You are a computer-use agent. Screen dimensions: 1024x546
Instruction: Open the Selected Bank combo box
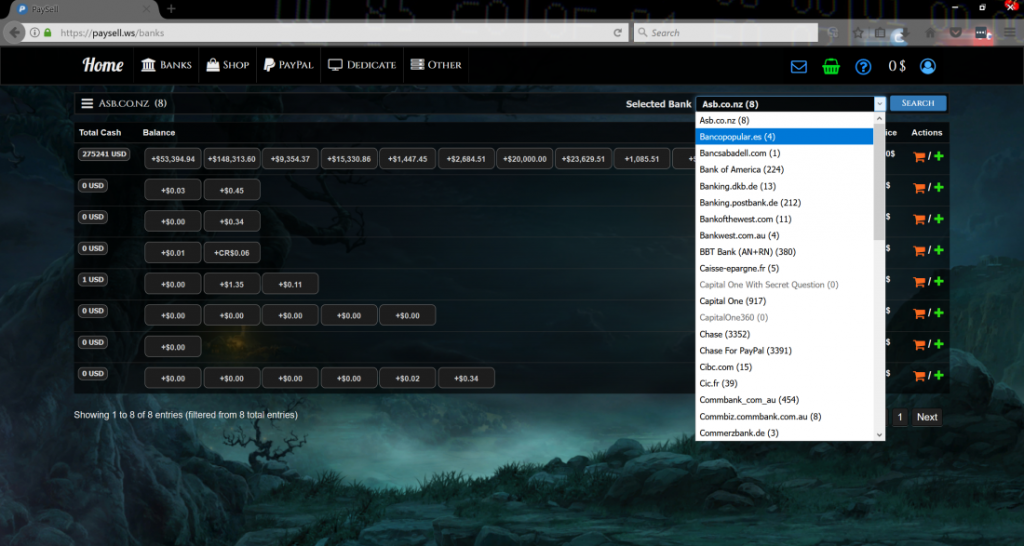[790, 104]
